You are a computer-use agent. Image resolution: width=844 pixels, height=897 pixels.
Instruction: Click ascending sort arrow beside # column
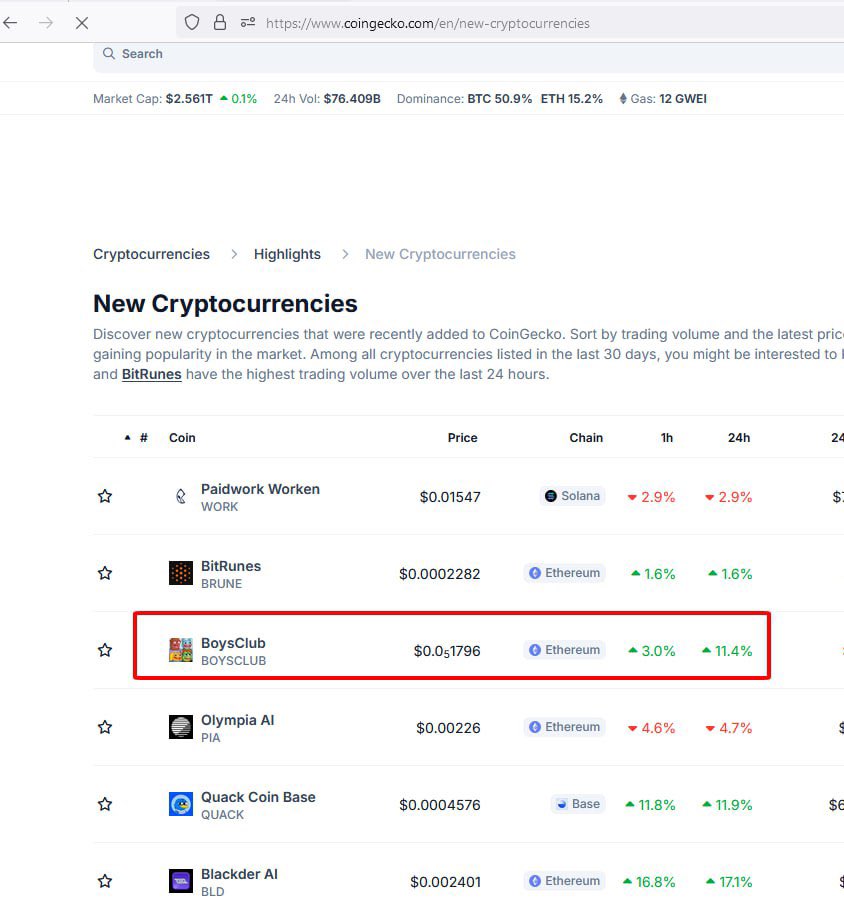(128, 437)
